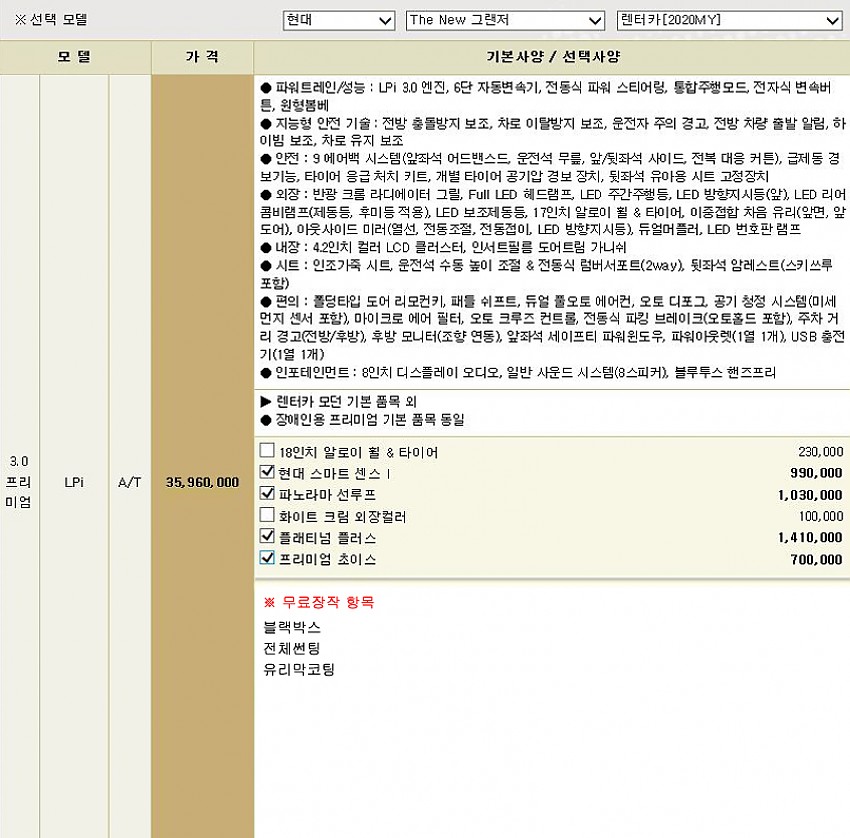Viewport: 850px width, 838px height.
Task: Click the A/T transmission cell
Action: [x=130, y=482]
